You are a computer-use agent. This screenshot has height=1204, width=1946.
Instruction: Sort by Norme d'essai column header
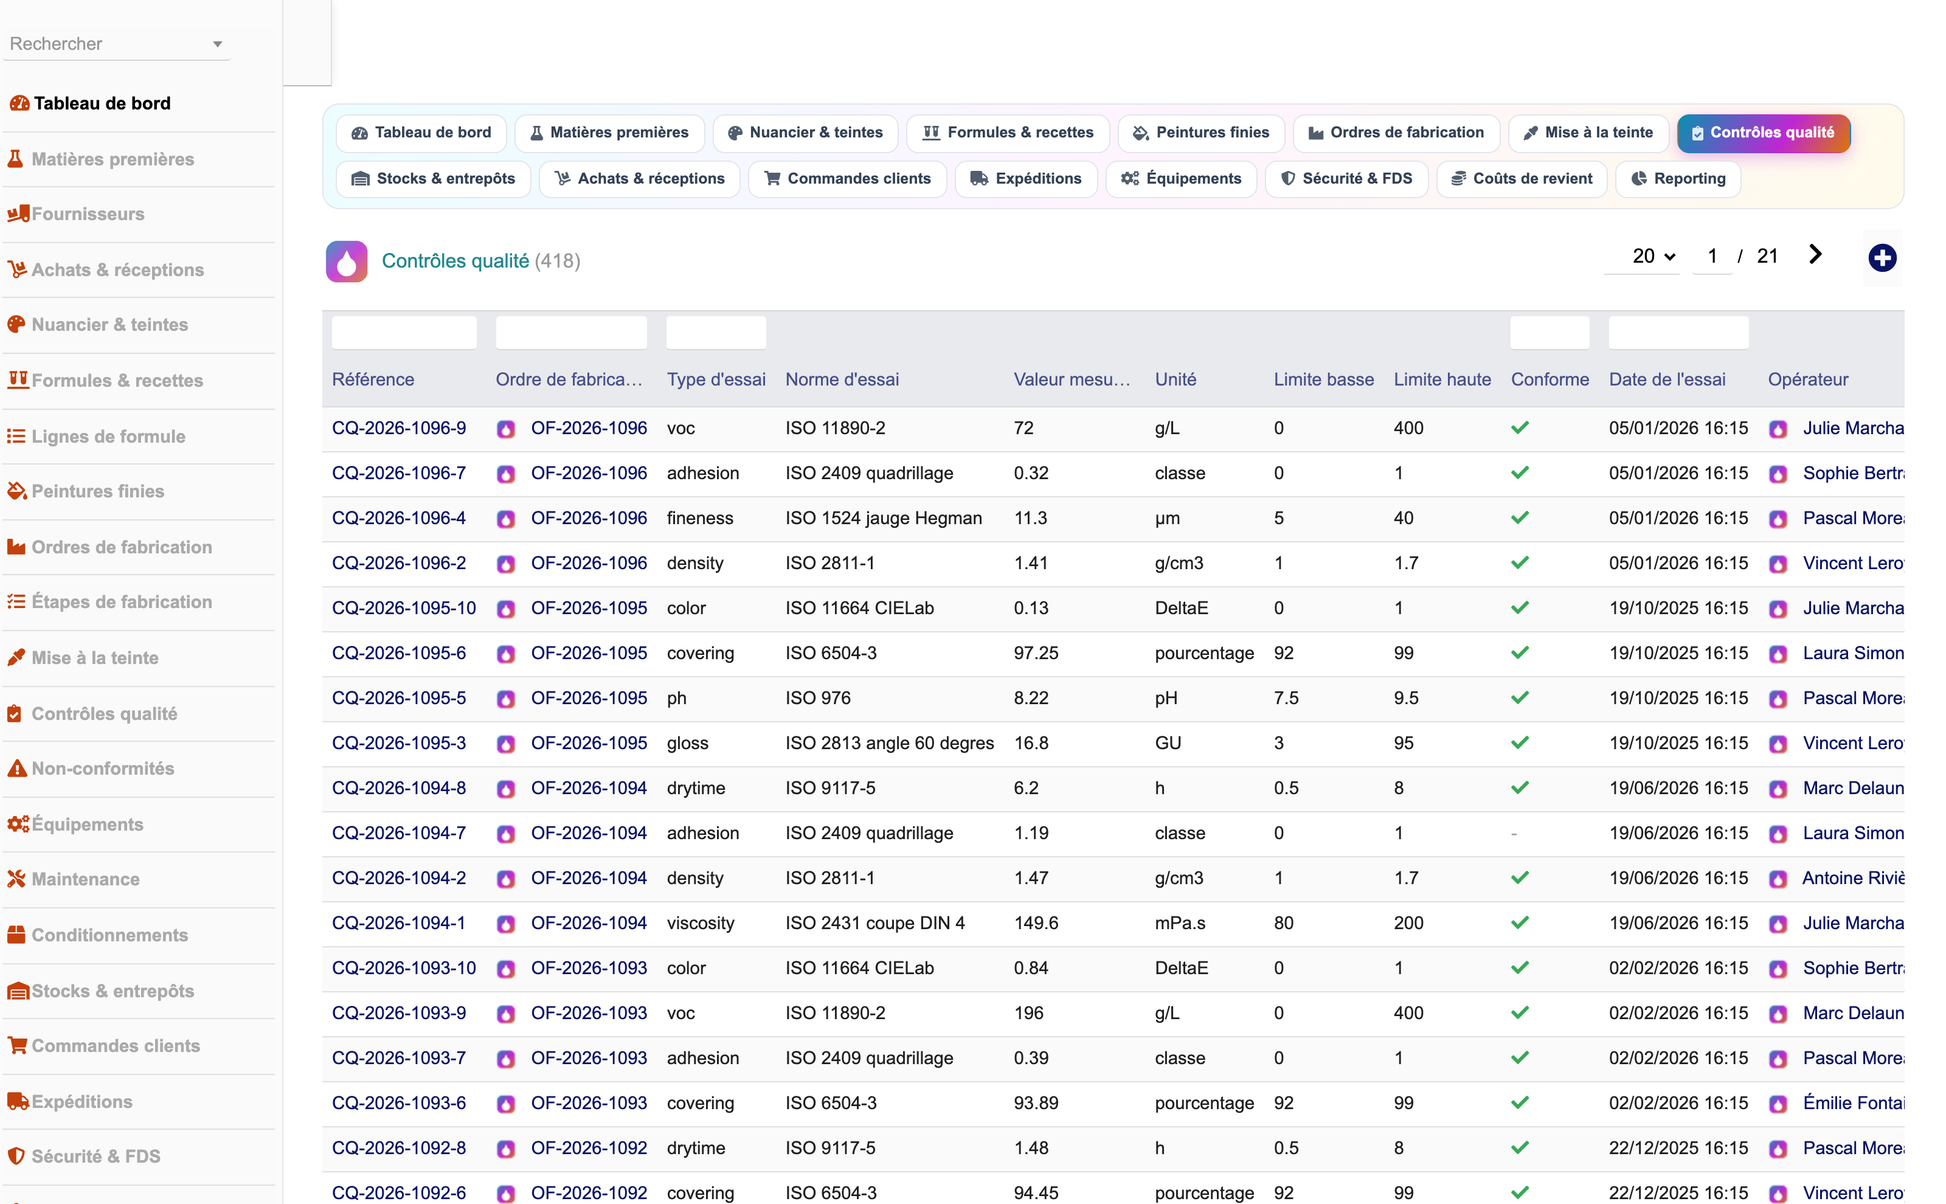point(842,380)
